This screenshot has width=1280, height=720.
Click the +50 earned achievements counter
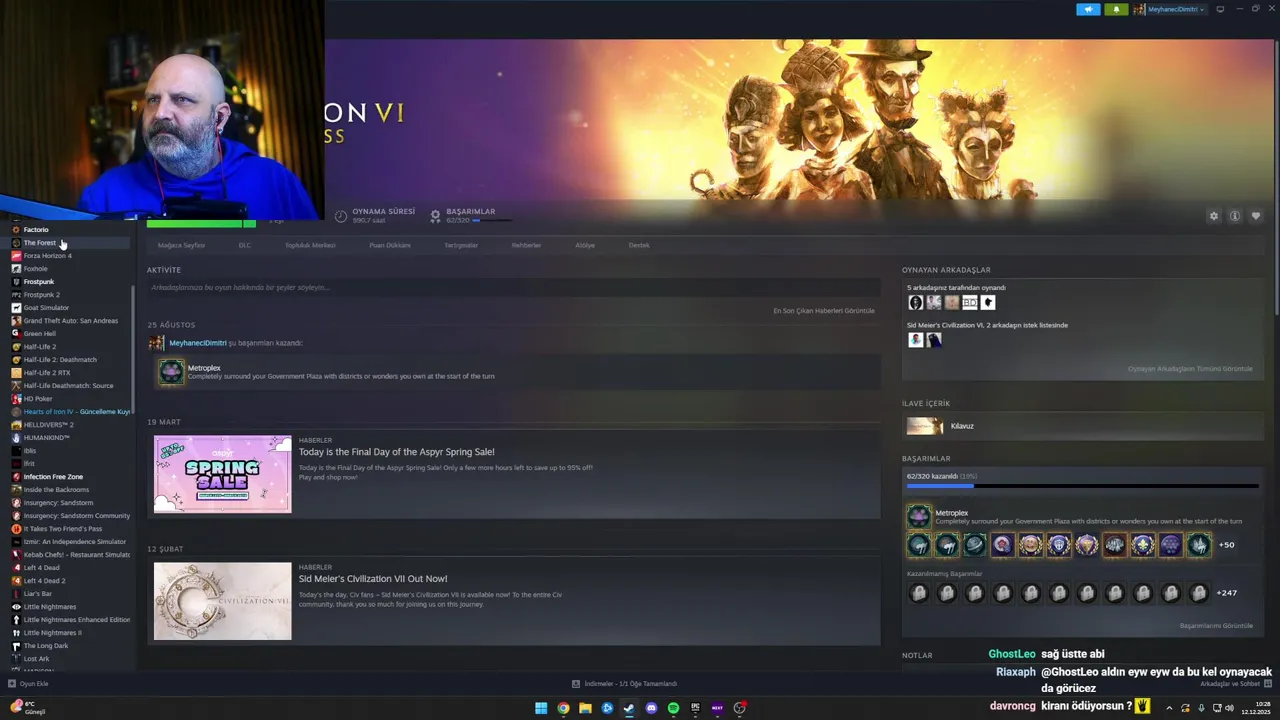pos(1227,545)
